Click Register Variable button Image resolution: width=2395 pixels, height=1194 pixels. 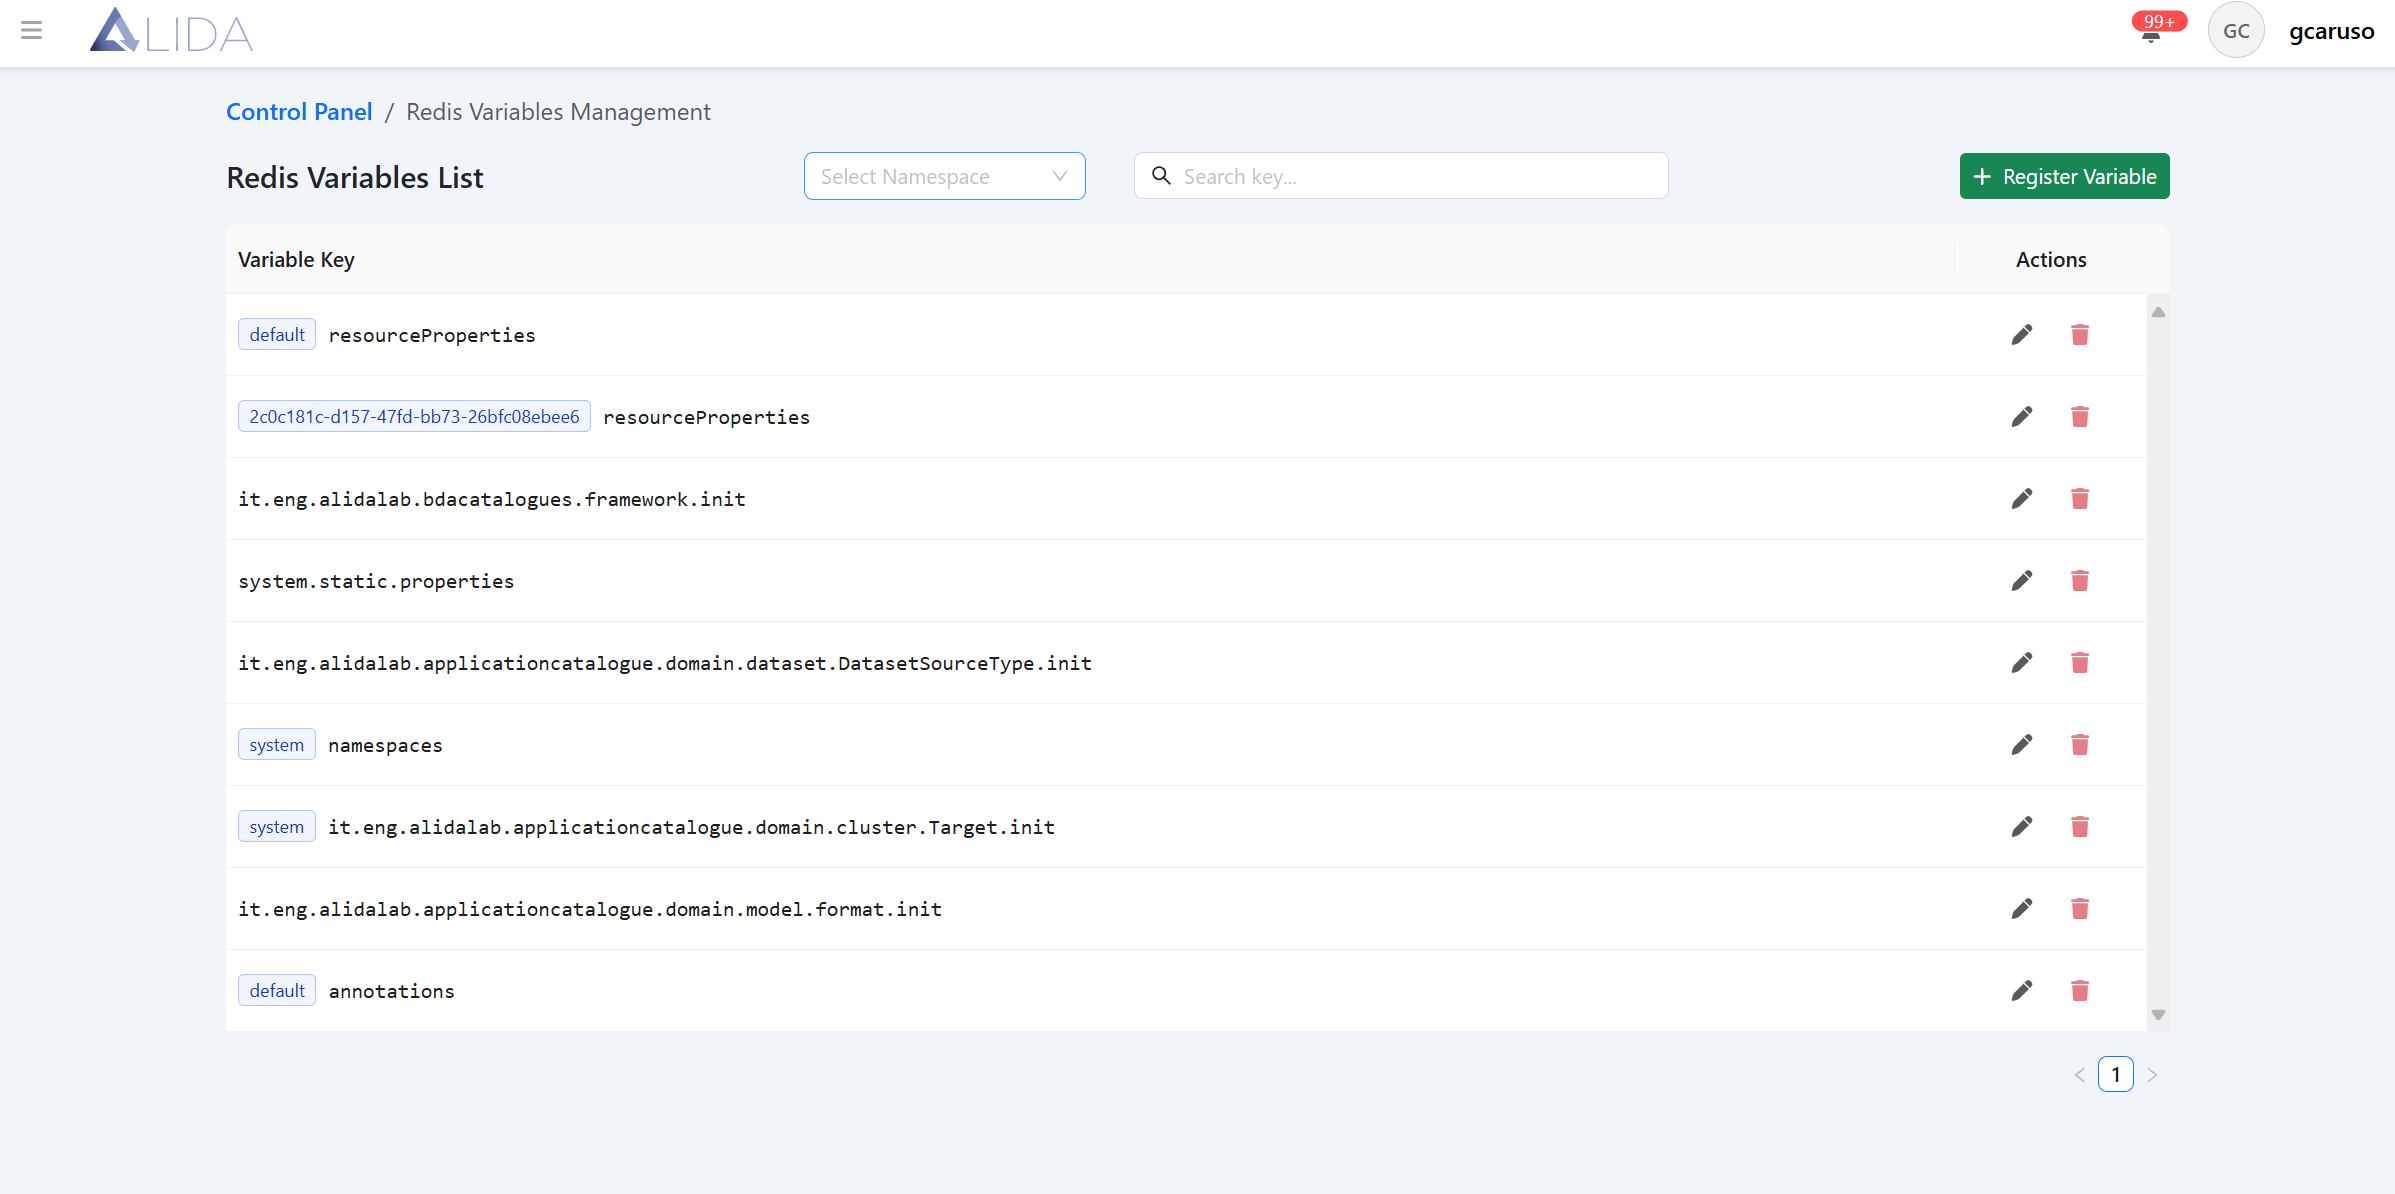2064,176
